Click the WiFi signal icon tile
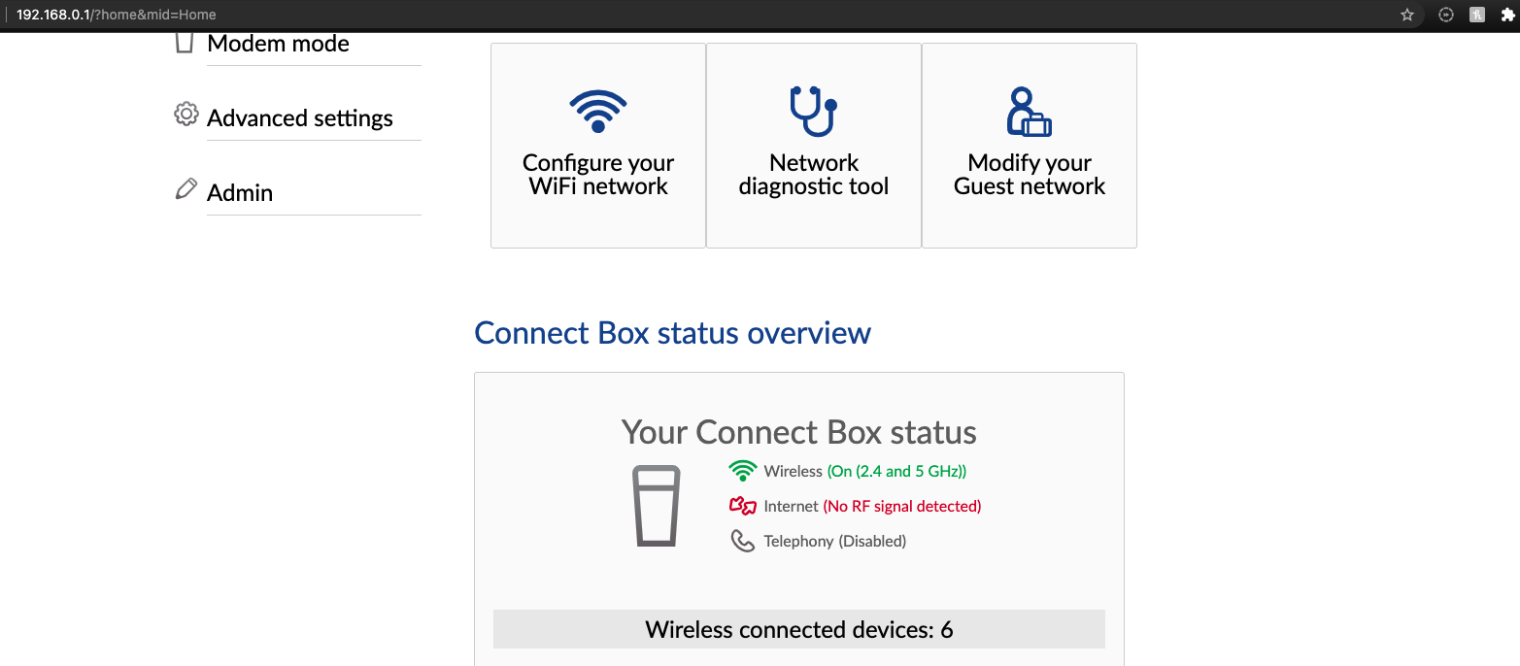The width and height of the screenshot is (1520, 666). pos(598,111)
